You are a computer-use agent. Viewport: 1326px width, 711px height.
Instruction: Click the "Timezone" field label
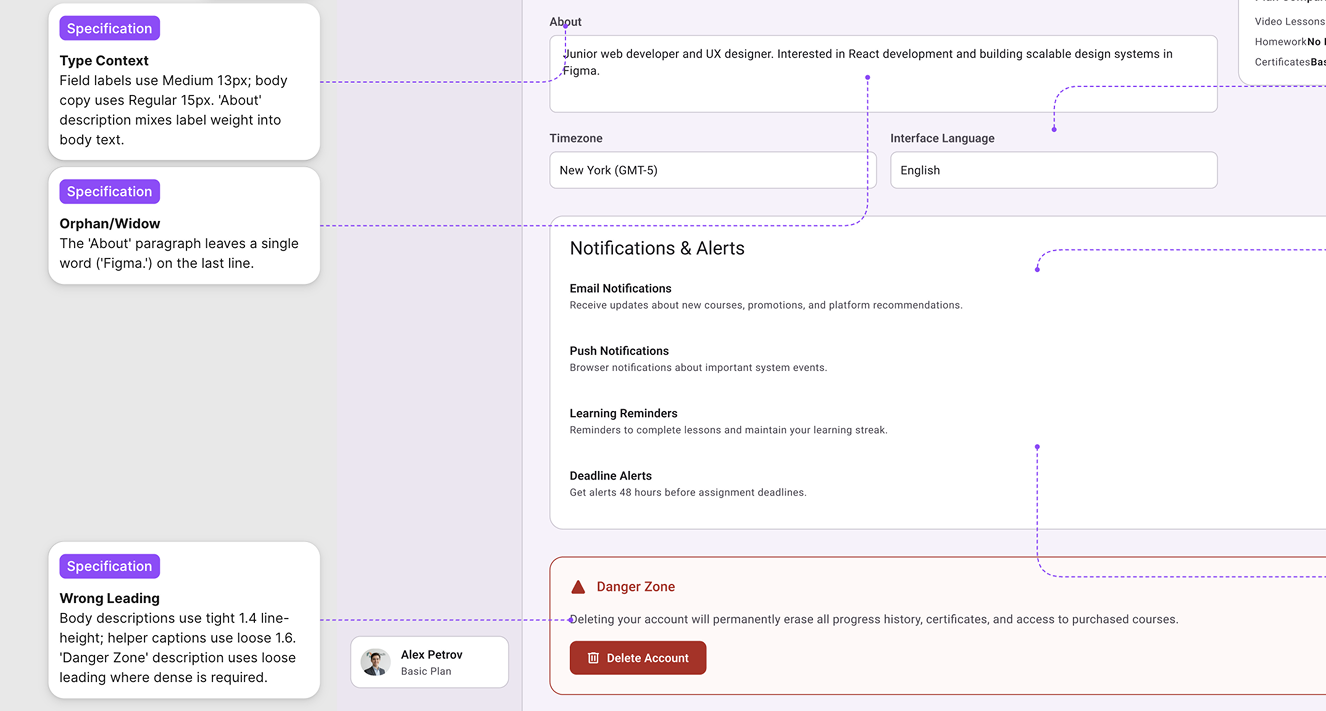(x=576, y=138)
